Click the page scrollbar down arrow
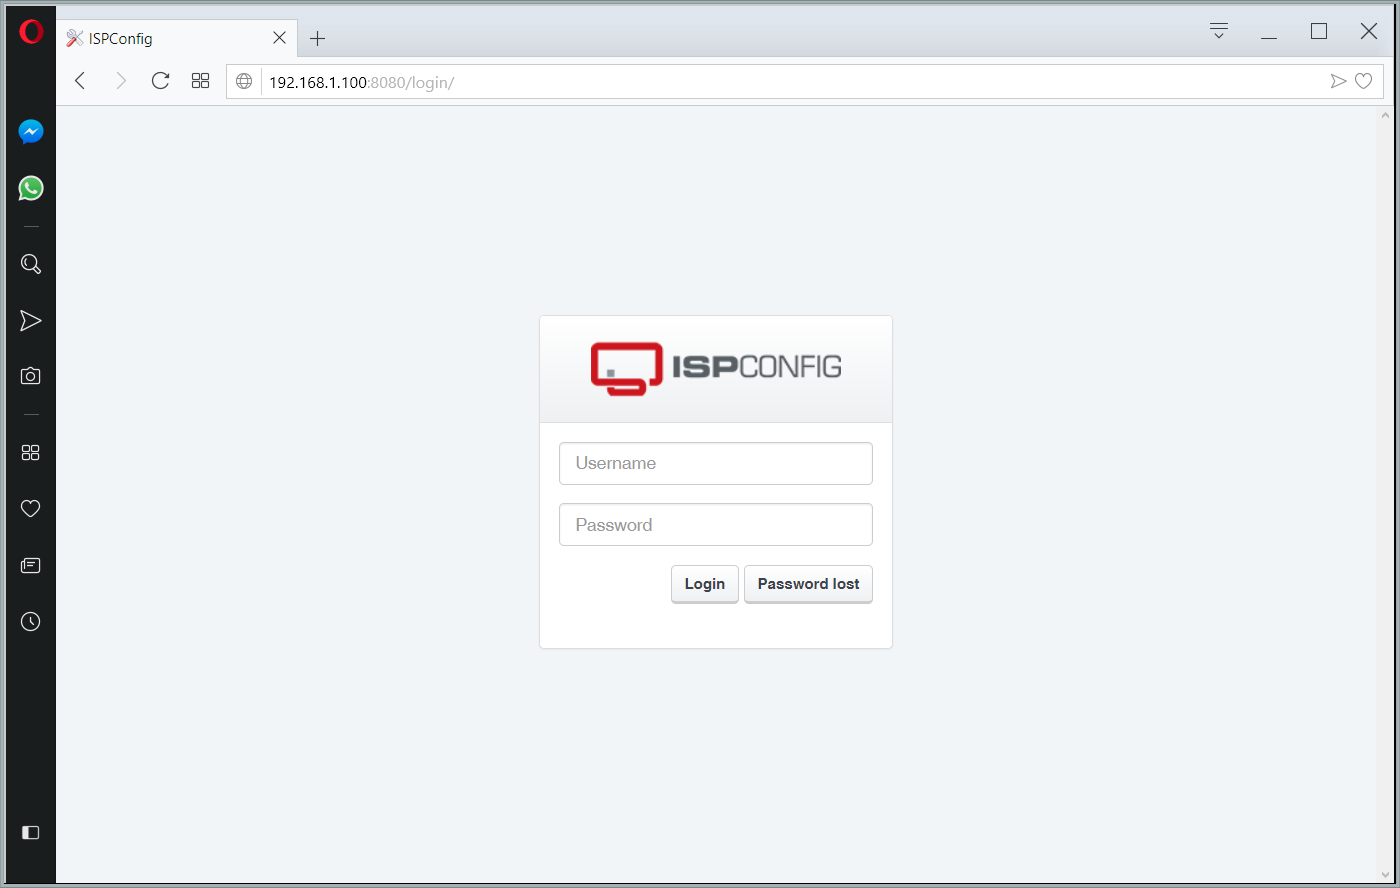The image size is (1400, 888). click(x=1385, y=877)
